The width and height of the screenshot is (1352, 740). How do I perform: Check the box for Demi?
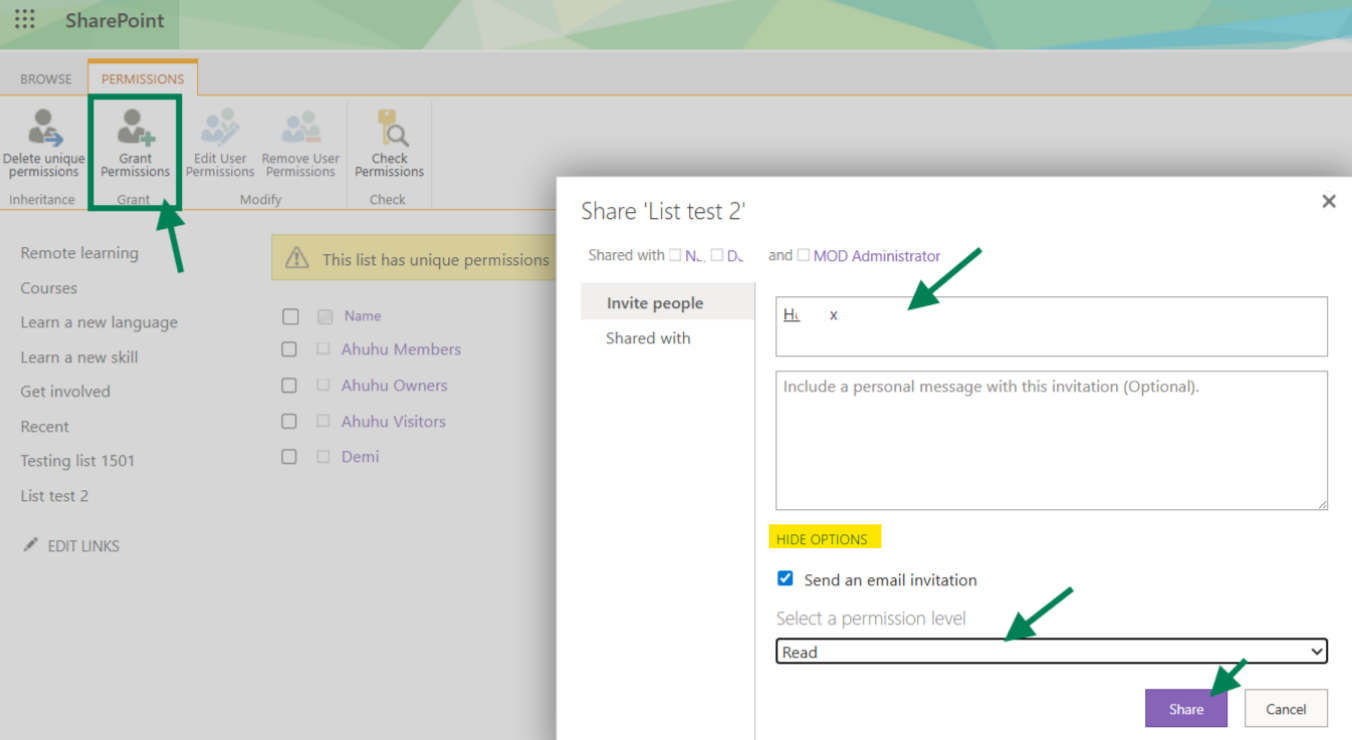coord(289,457)
